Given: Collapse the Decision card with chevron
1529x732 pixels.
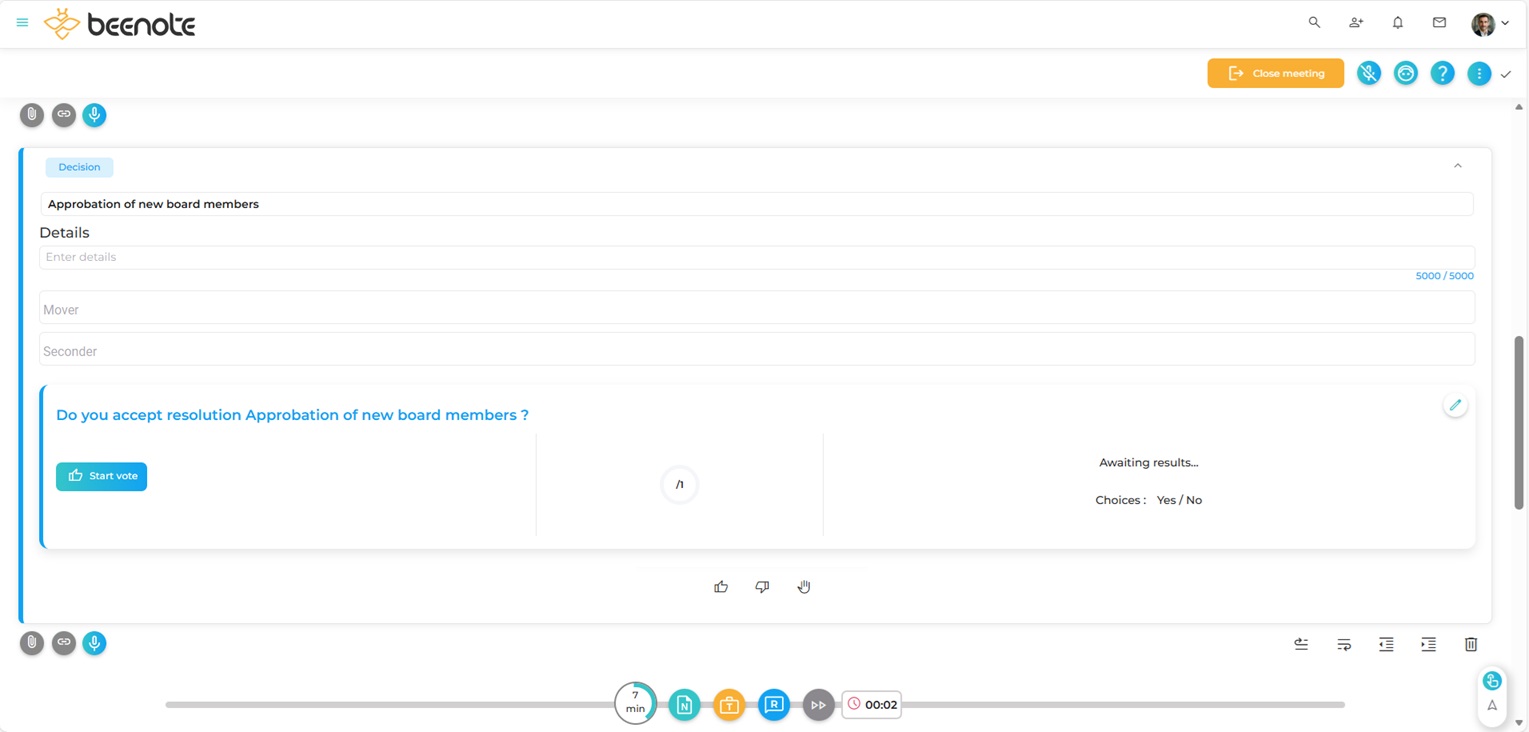Looking at the screenshot, I should point(1458,166).
